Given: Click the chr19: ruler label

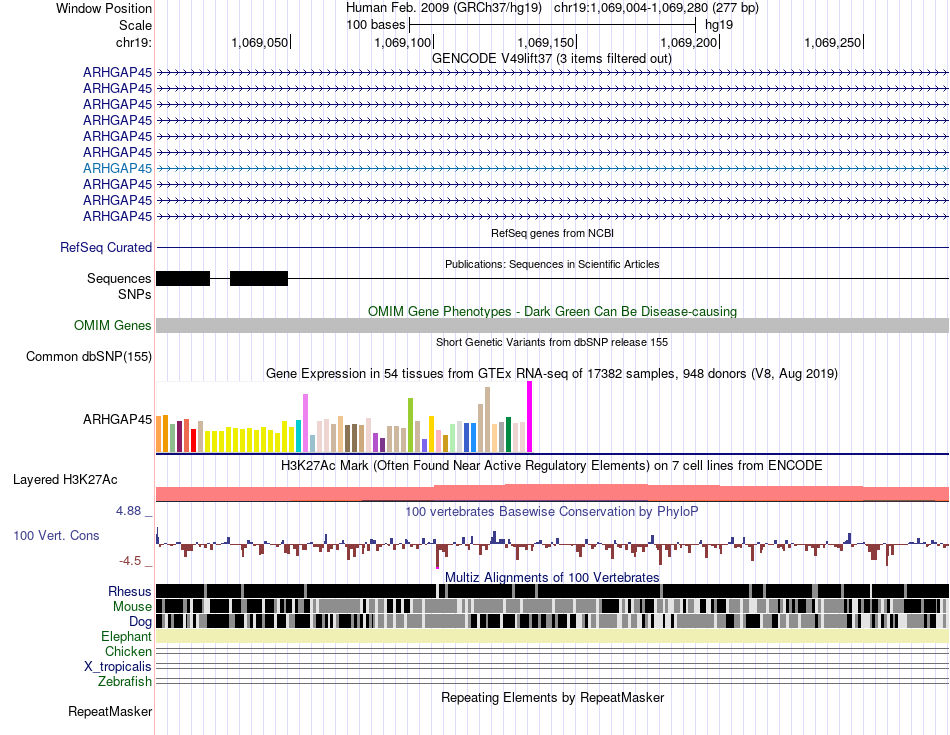Looking at the screenshot, I should click(x=133, y=42).
